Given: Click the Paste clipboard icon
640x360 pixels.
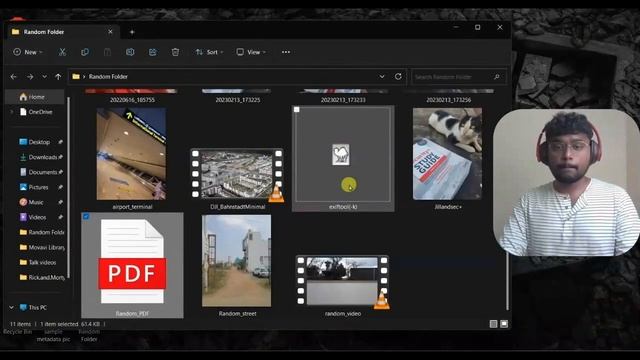Looking at the screenshot, I should (x=107, y=52).
